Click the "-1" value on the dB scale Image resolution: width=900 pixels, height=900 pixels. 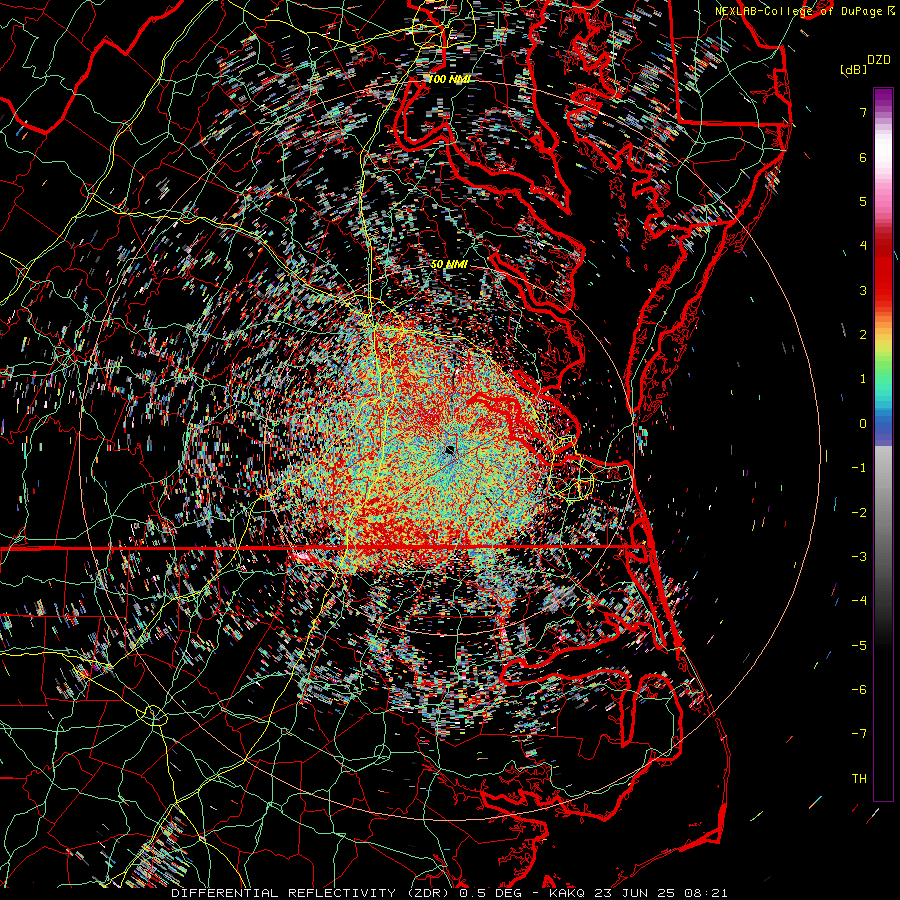859,468
